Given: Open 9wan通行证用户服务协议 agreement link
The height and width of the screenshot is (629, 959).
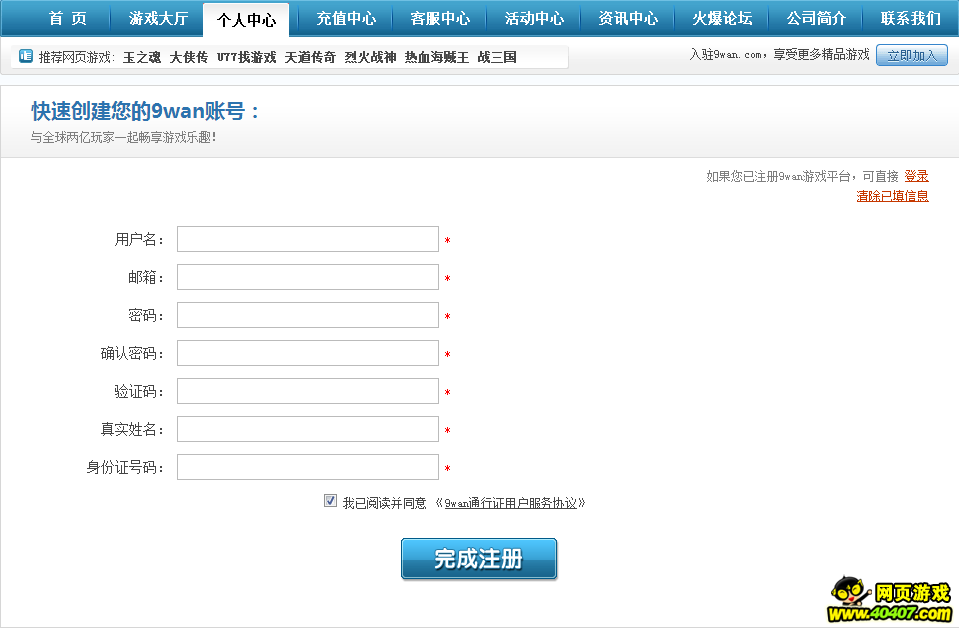Looking at the screenshot, I should [511, 503].
